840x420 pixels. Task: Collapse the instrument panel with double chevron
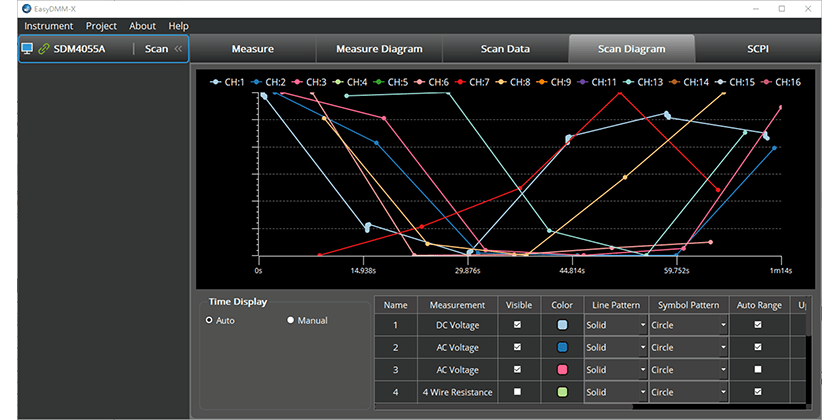179,48
